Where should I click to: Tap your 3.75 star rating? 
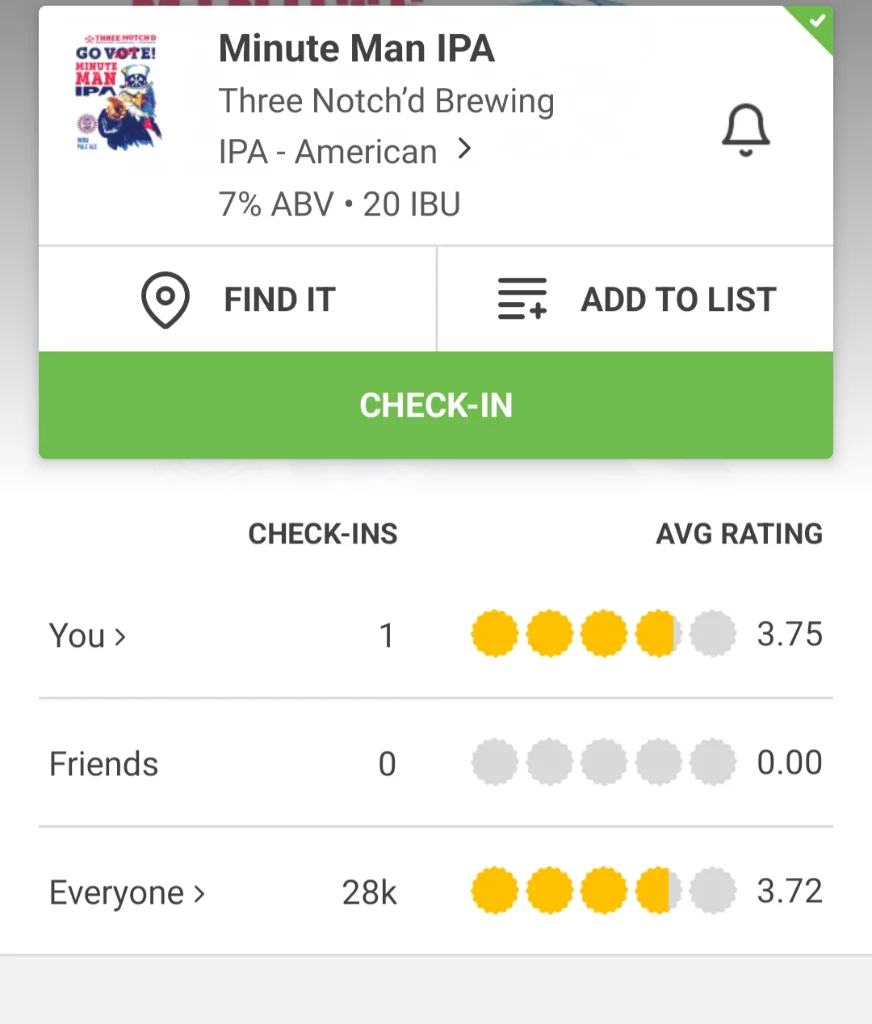[603, 634]
